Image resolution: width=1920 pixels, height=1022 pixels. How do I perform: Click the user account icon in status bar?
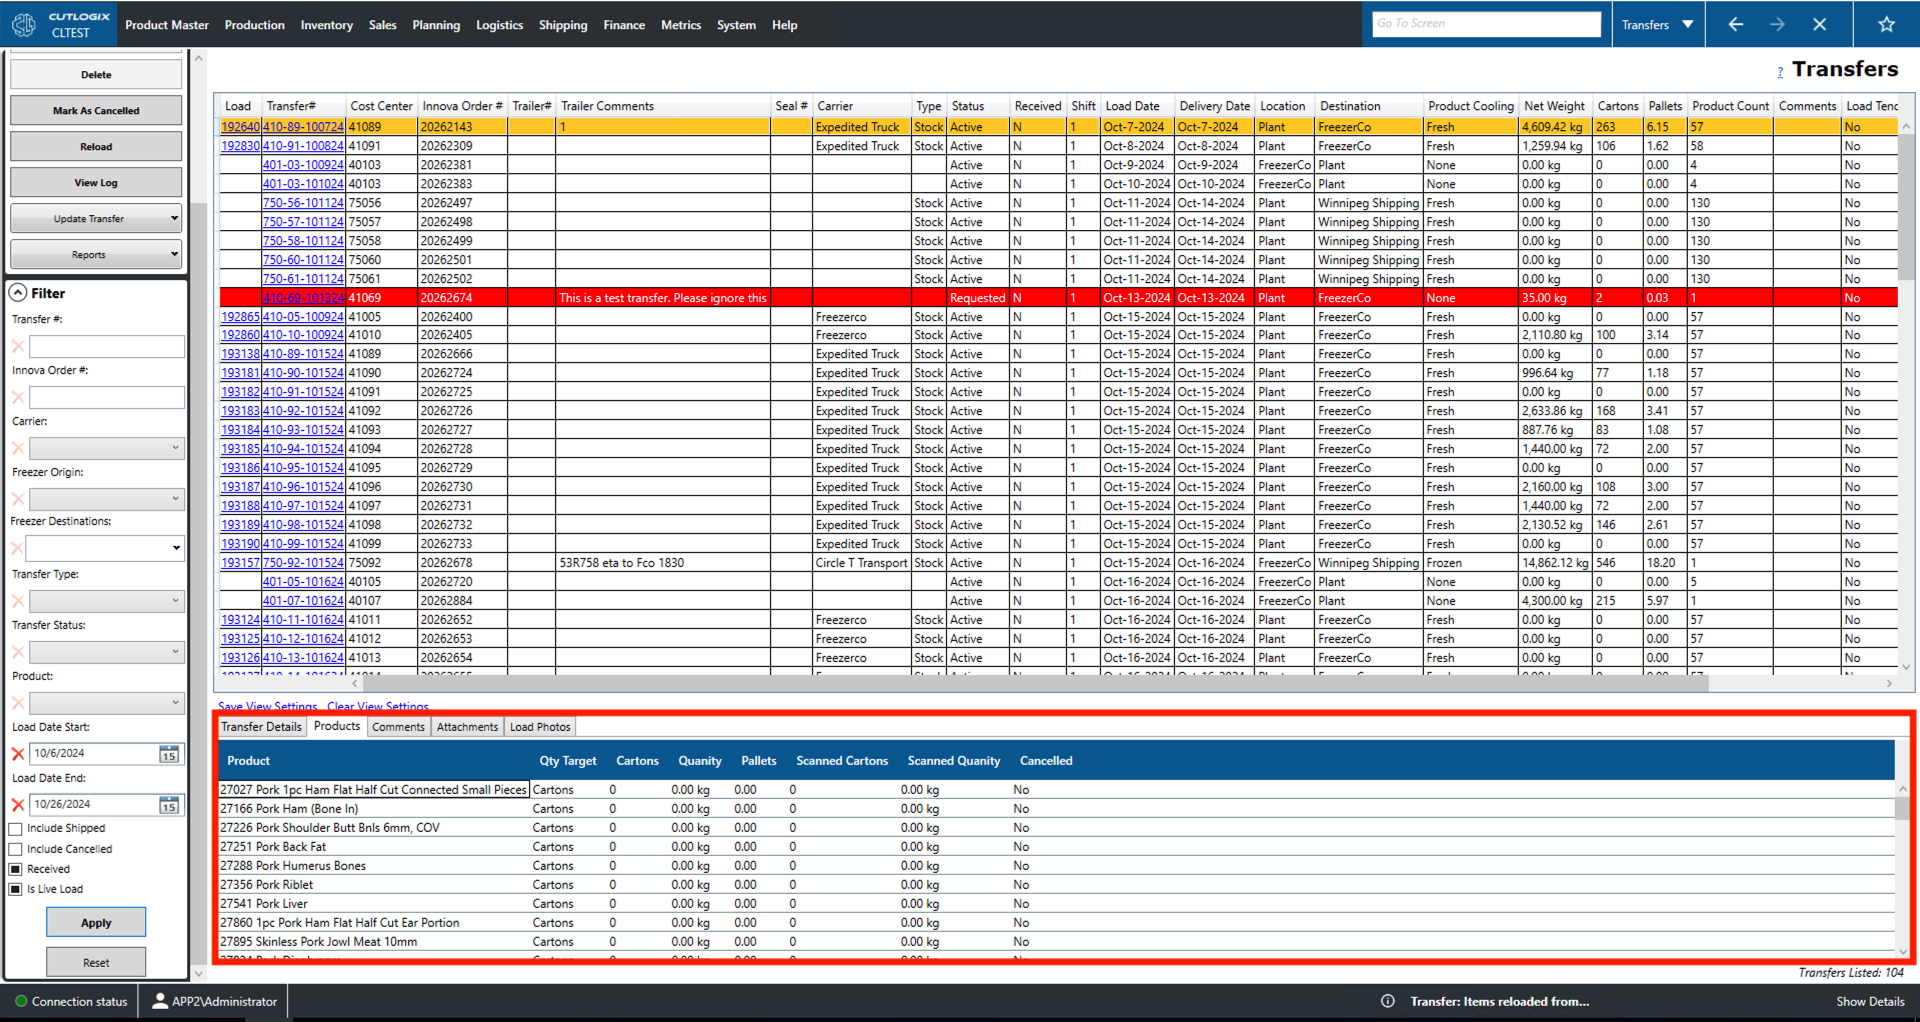click(160, 1001)
